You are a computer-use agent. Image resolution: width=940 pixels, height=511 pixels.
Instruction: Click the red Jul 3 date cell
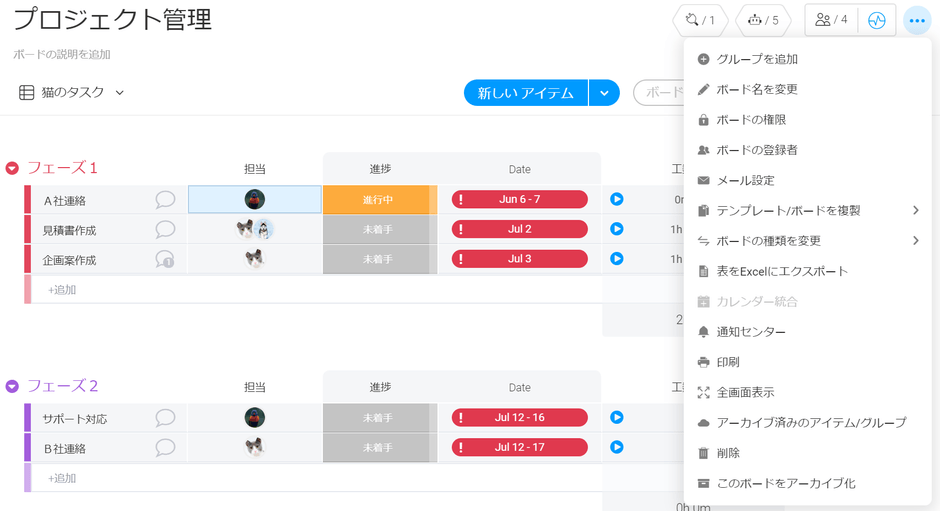coord(520,259)
